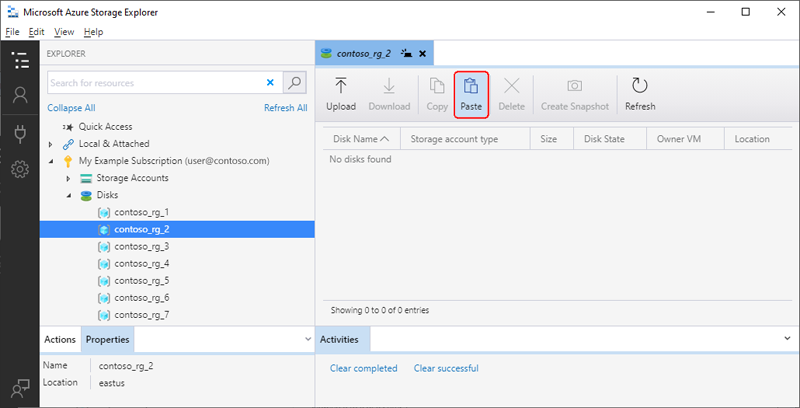Expand the Local & Attached node
The image size is (800, 408).
coord(51,144)
